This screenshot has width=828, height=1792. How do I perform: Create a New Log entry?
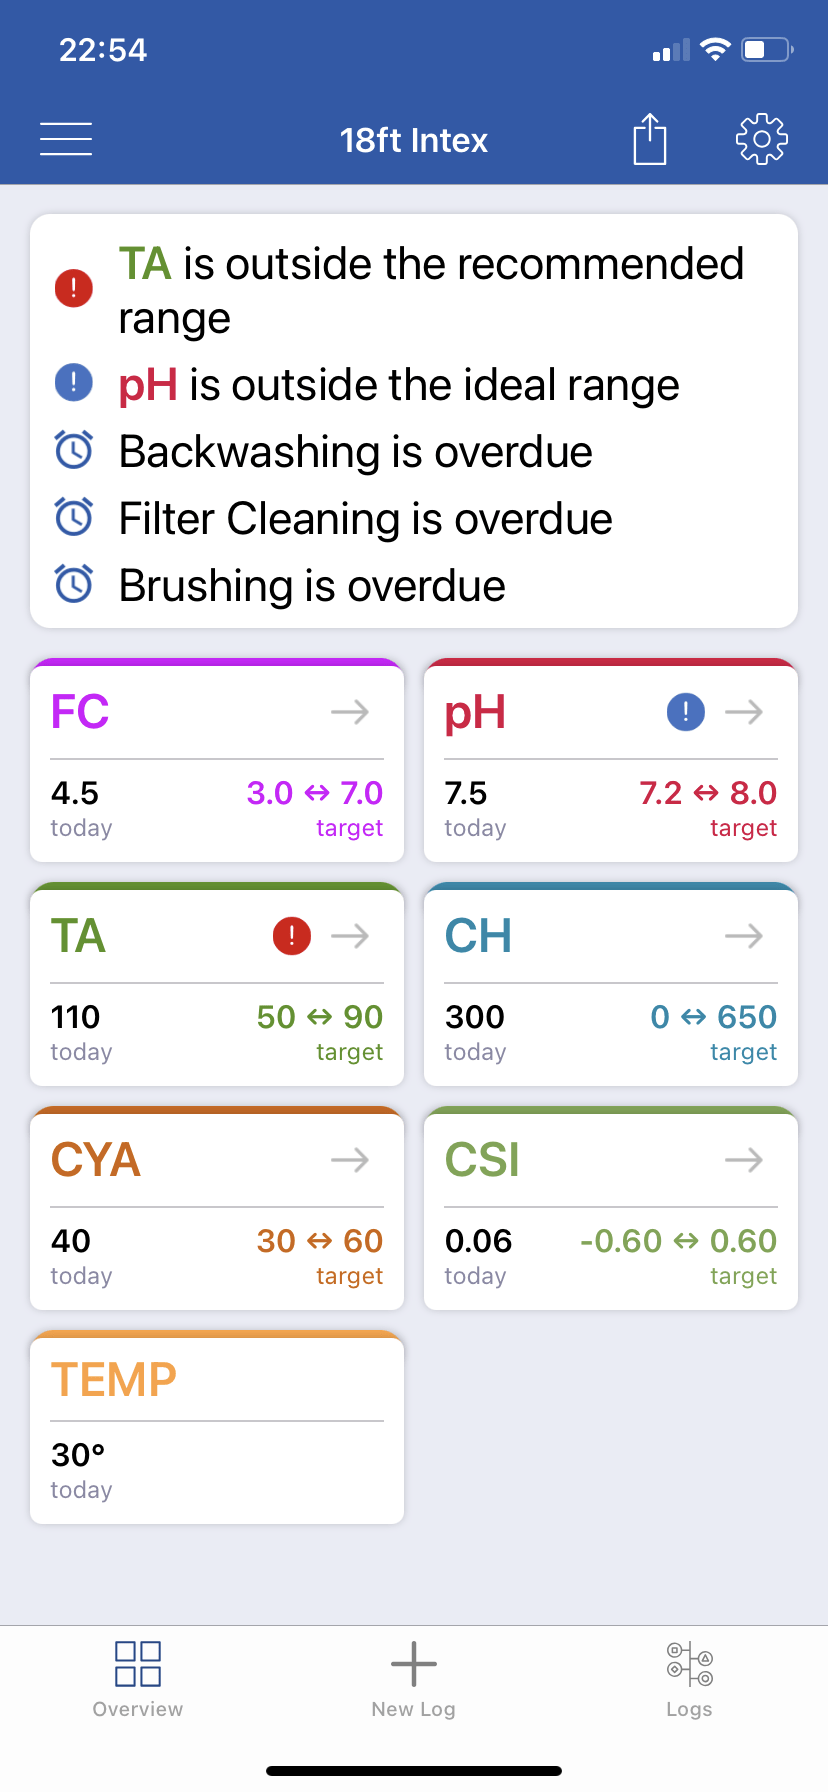[414, 1680]
